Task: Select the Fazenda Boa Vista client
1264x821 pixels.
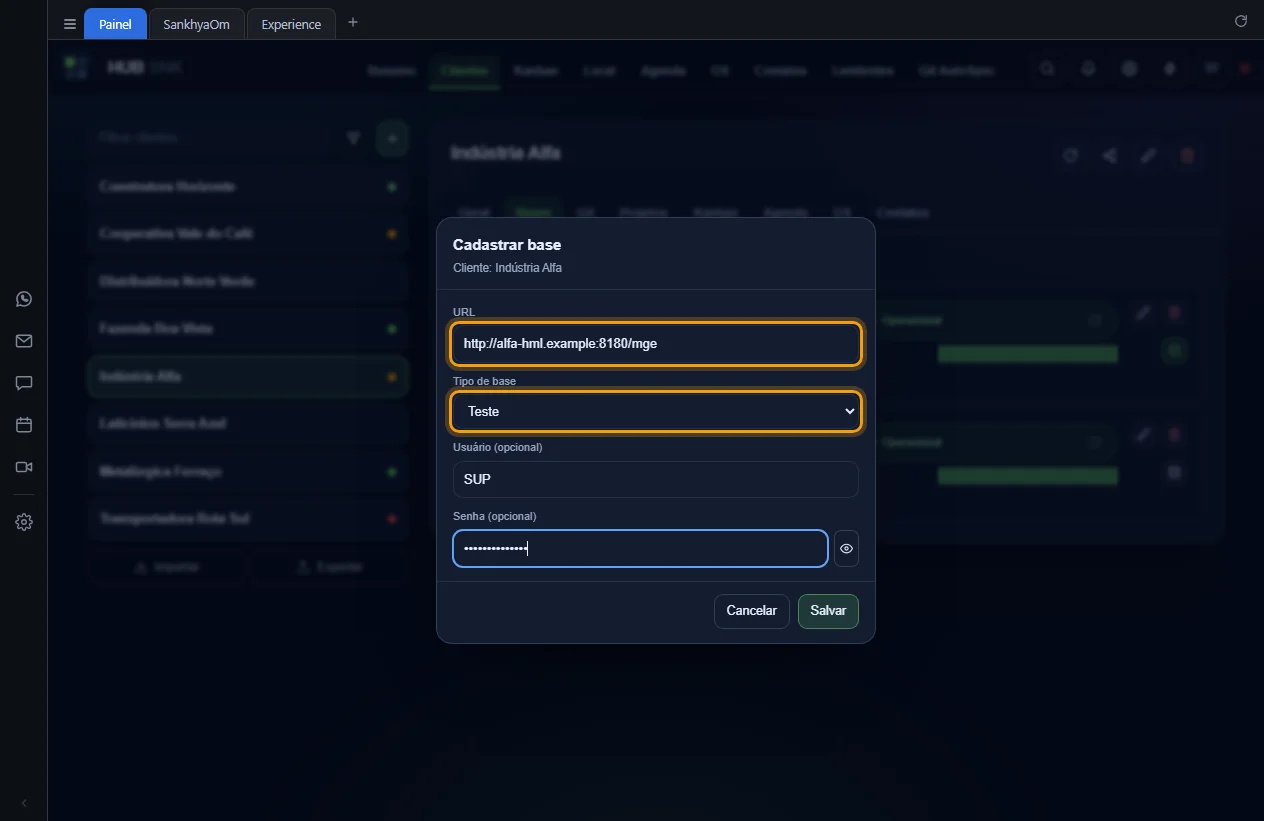Action: pos(247,329)
